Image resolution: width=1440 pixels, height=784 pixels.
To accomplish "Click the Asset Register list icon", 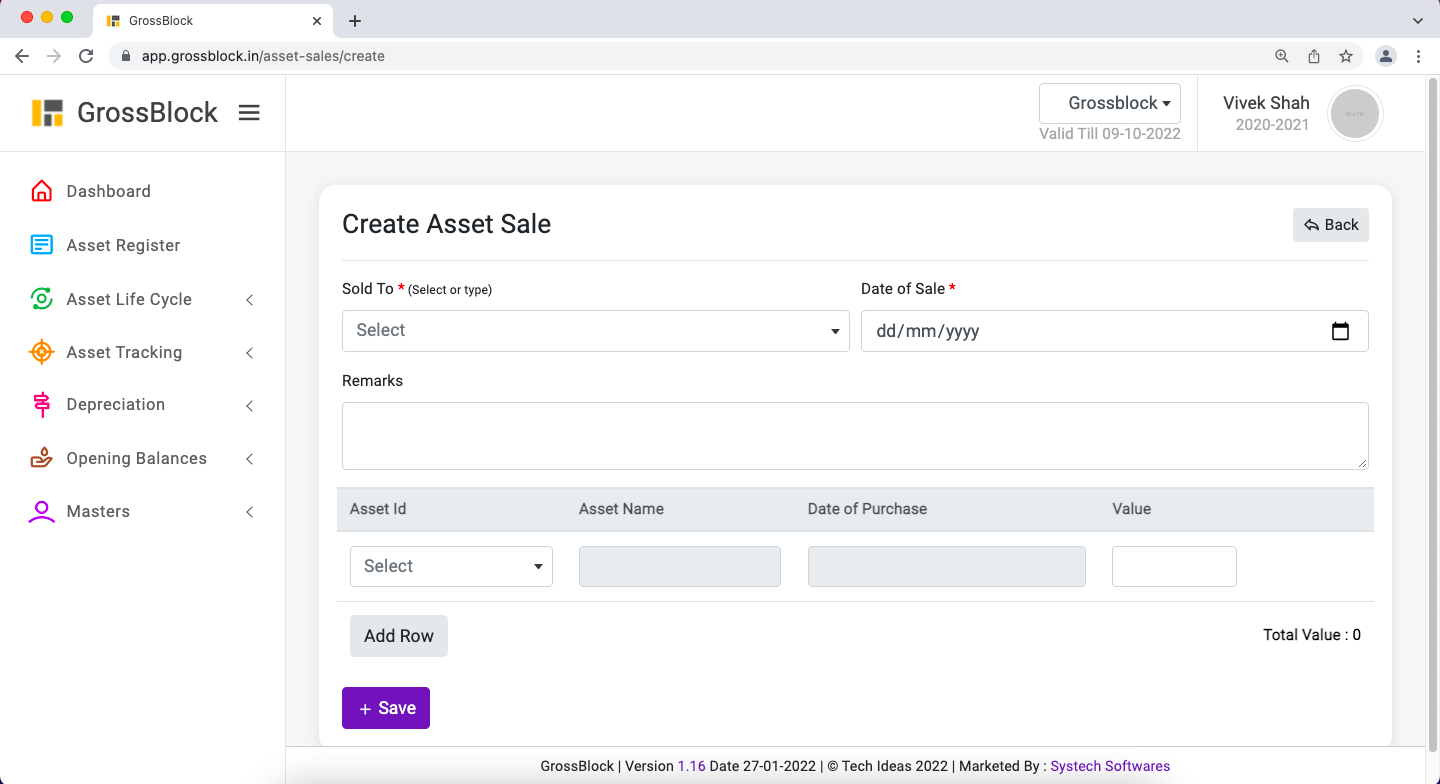I will click(41, 245).
